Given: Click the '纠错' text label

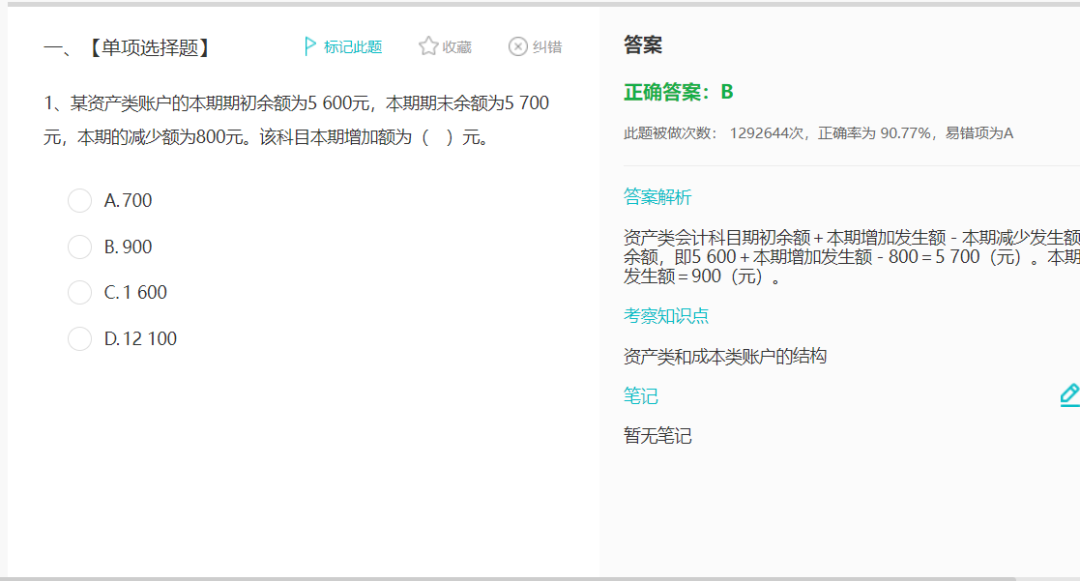Looking at the screenshot, I should coord(547,47).
